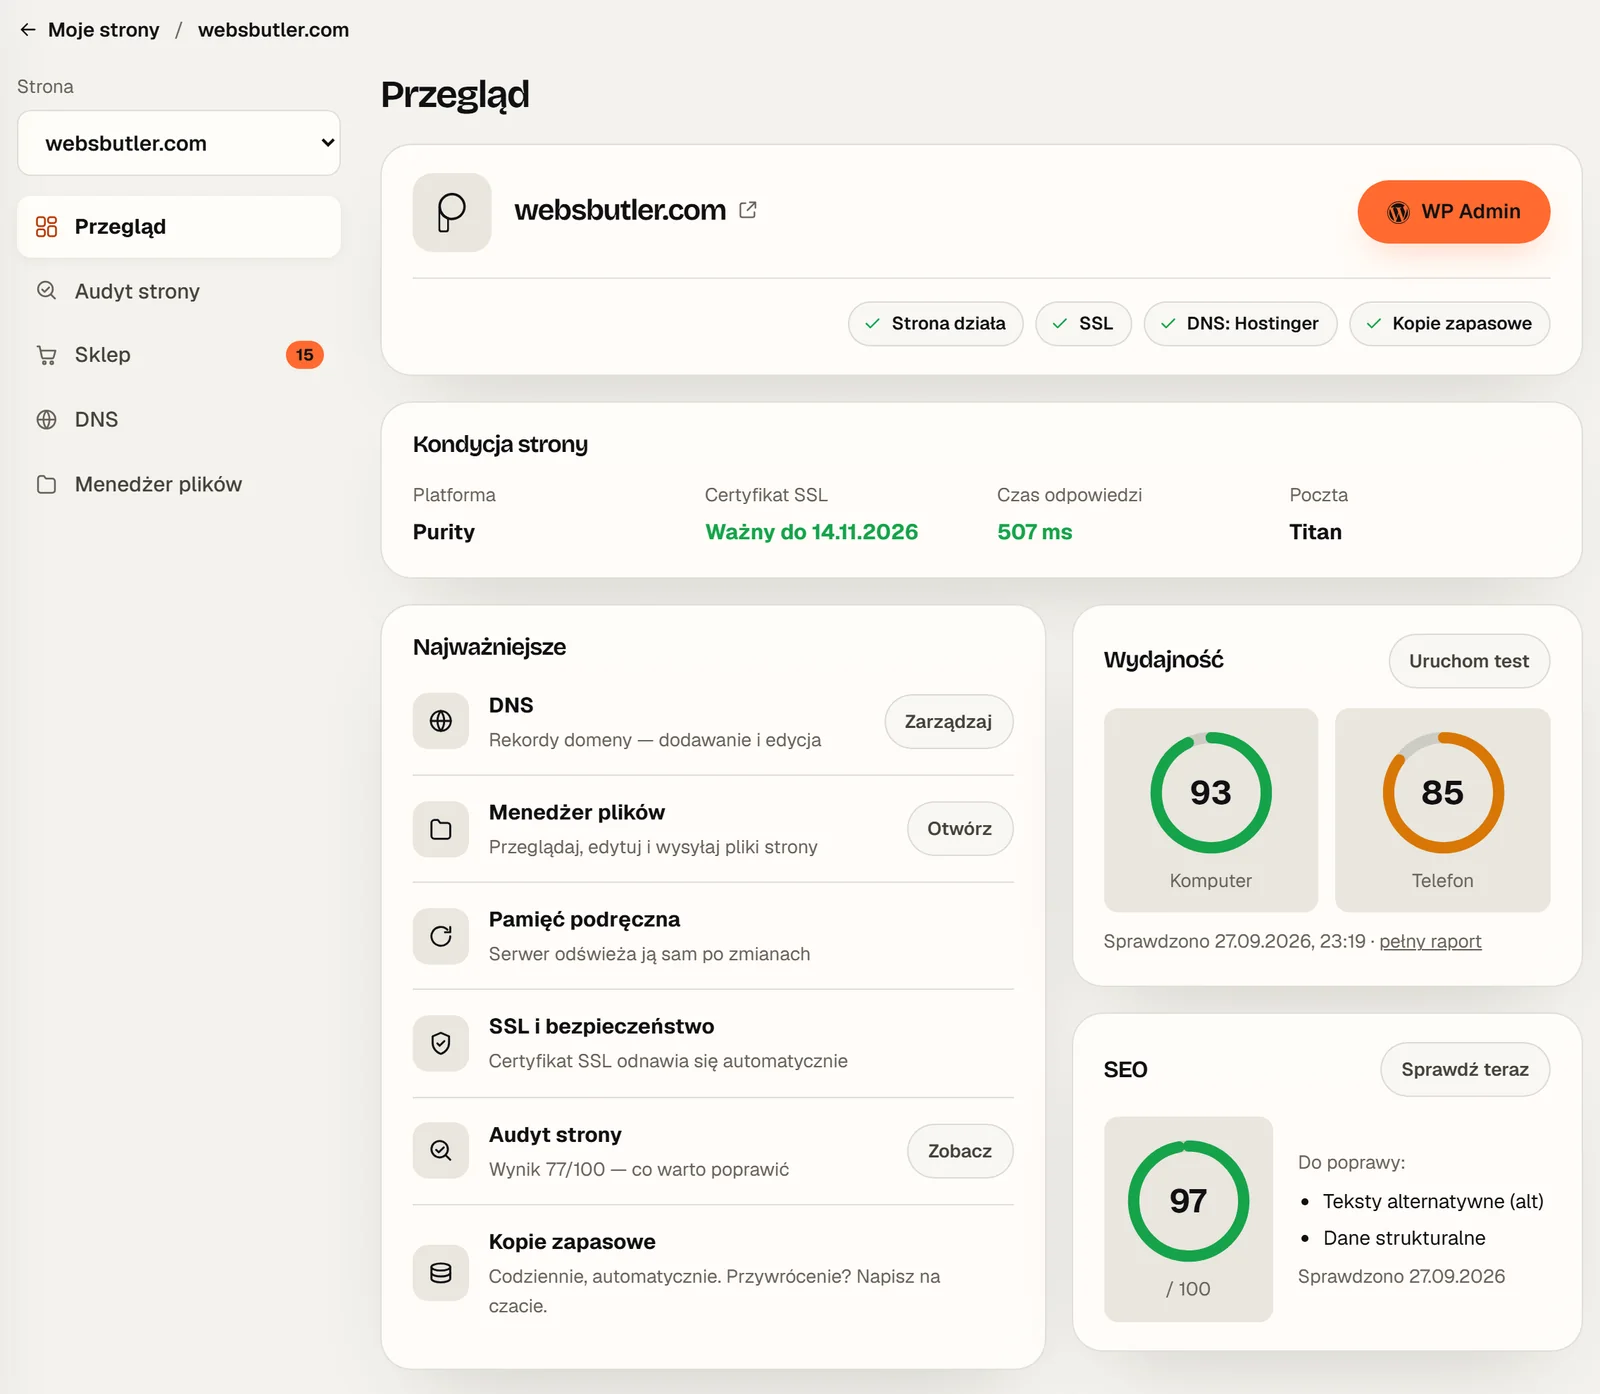Go to Przegląd in the sidebar
Image resolution: width=1600 pixels, height=1394 pixels.
click(179, 227)
